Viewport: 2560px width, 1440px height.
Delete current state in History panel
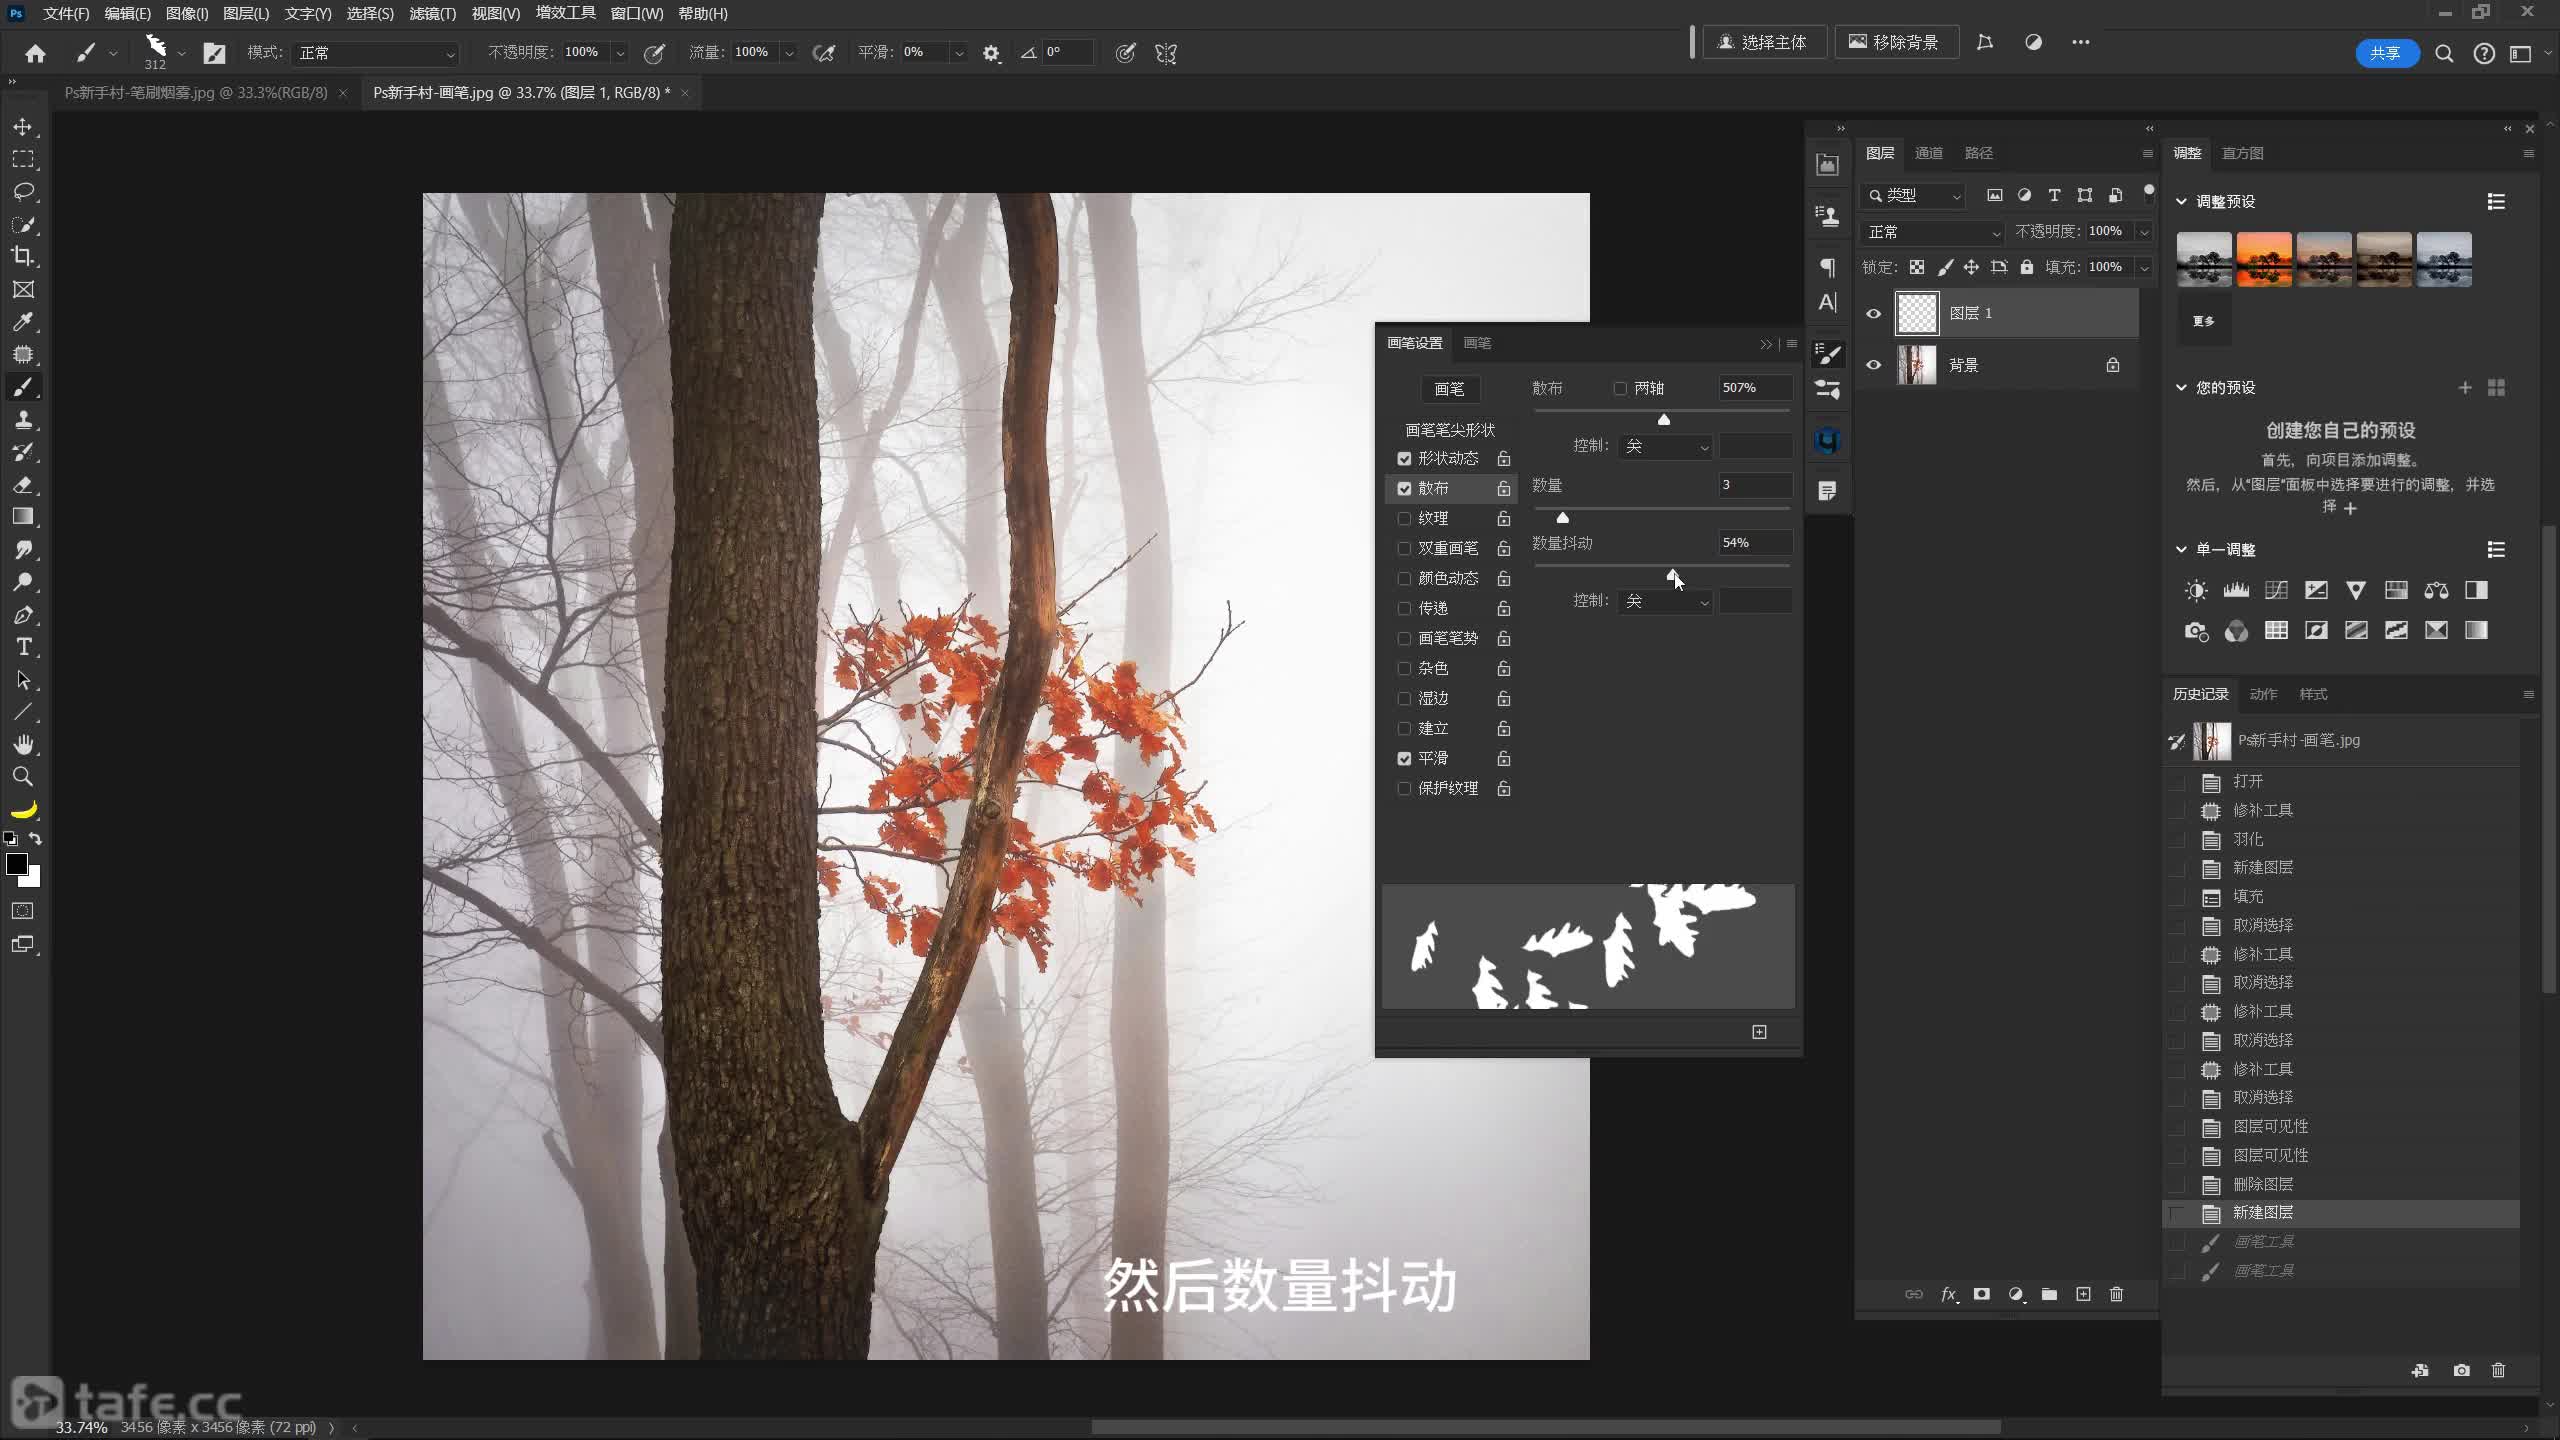tap(2498, 1370)
